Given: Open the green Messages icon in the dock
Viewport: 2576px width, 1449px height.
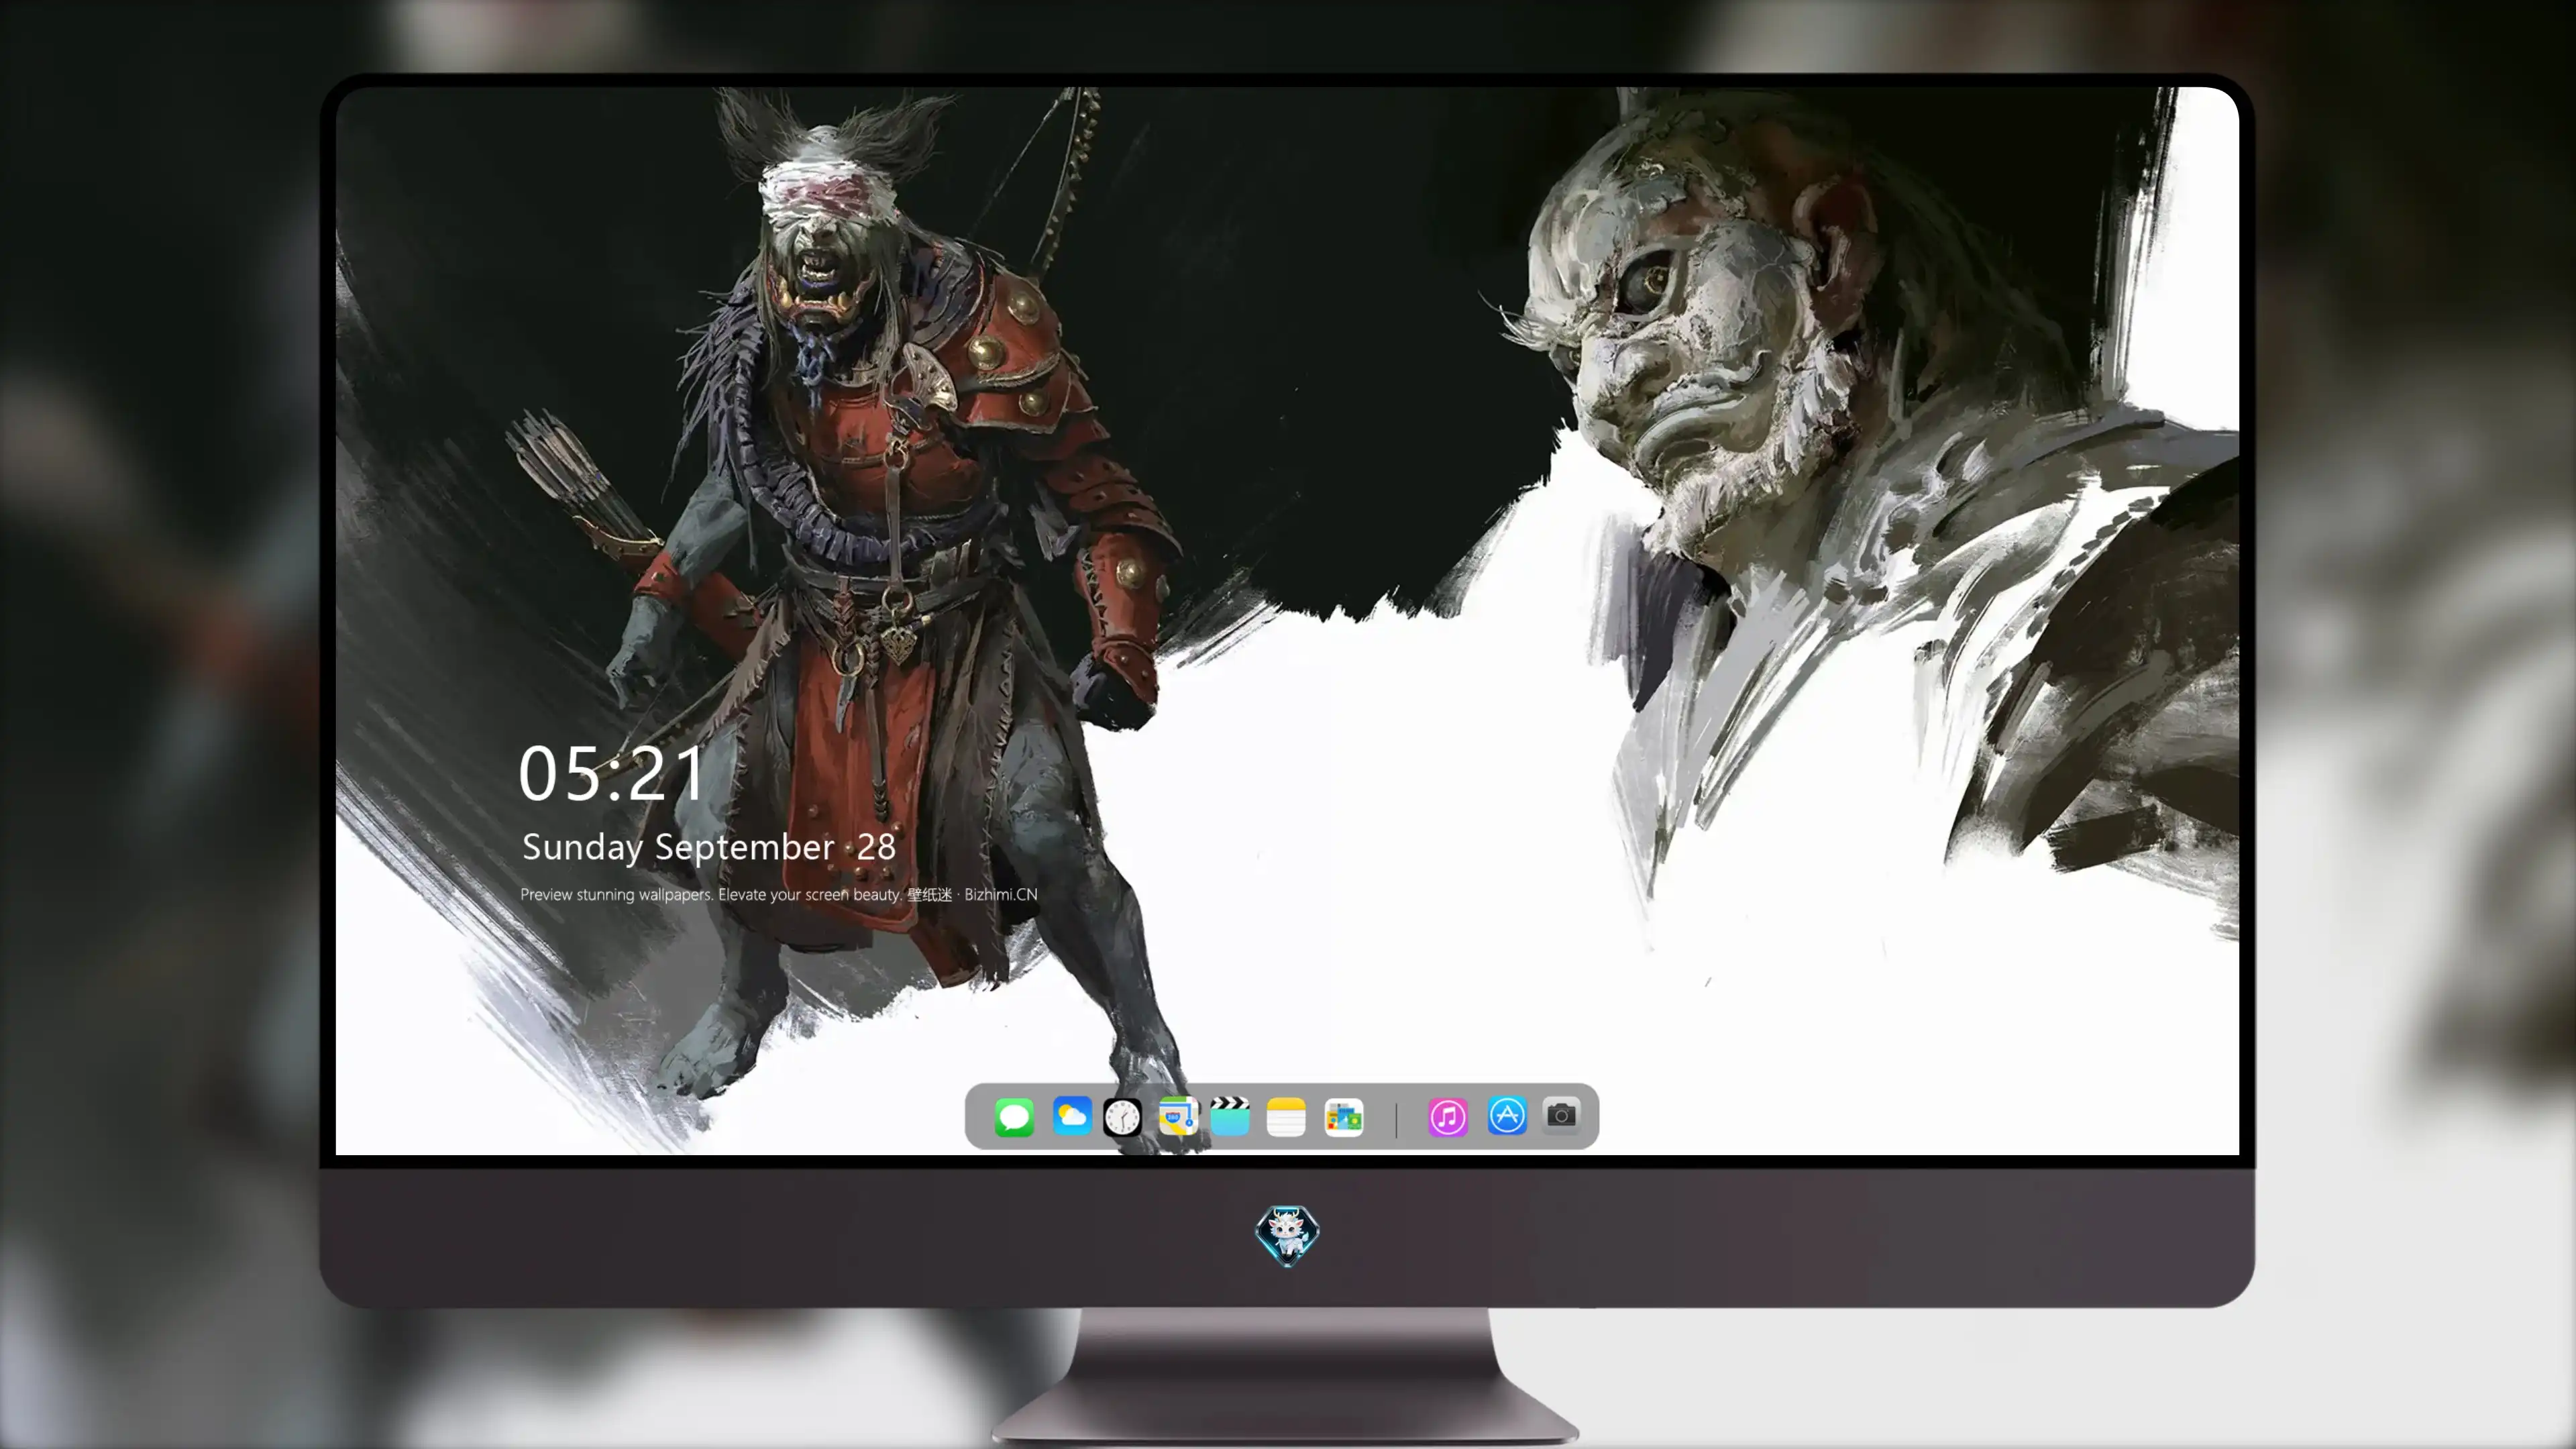Looking at the screenshot, I should [x=1014, y=1117].
